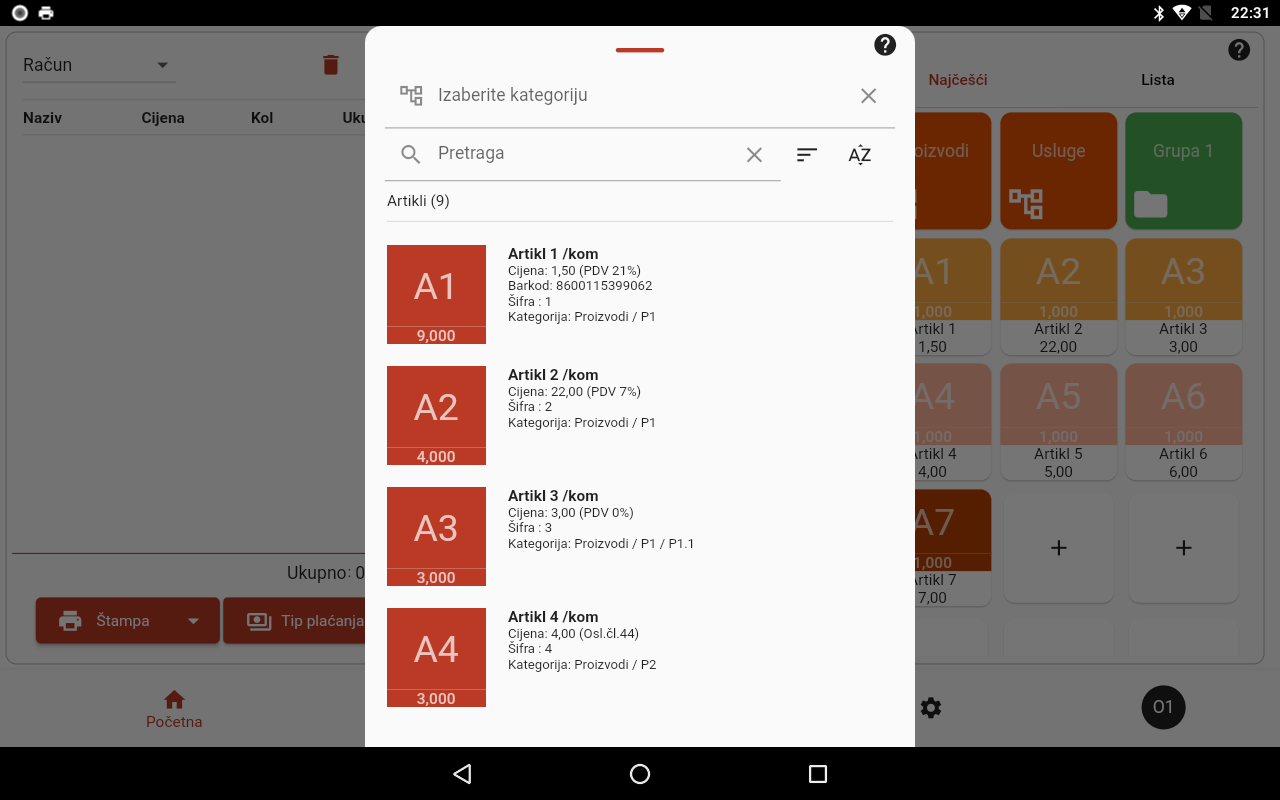Tap the A-Z alphabetical sort icon
Viewport: 1280px width, 800px height.
859,155
